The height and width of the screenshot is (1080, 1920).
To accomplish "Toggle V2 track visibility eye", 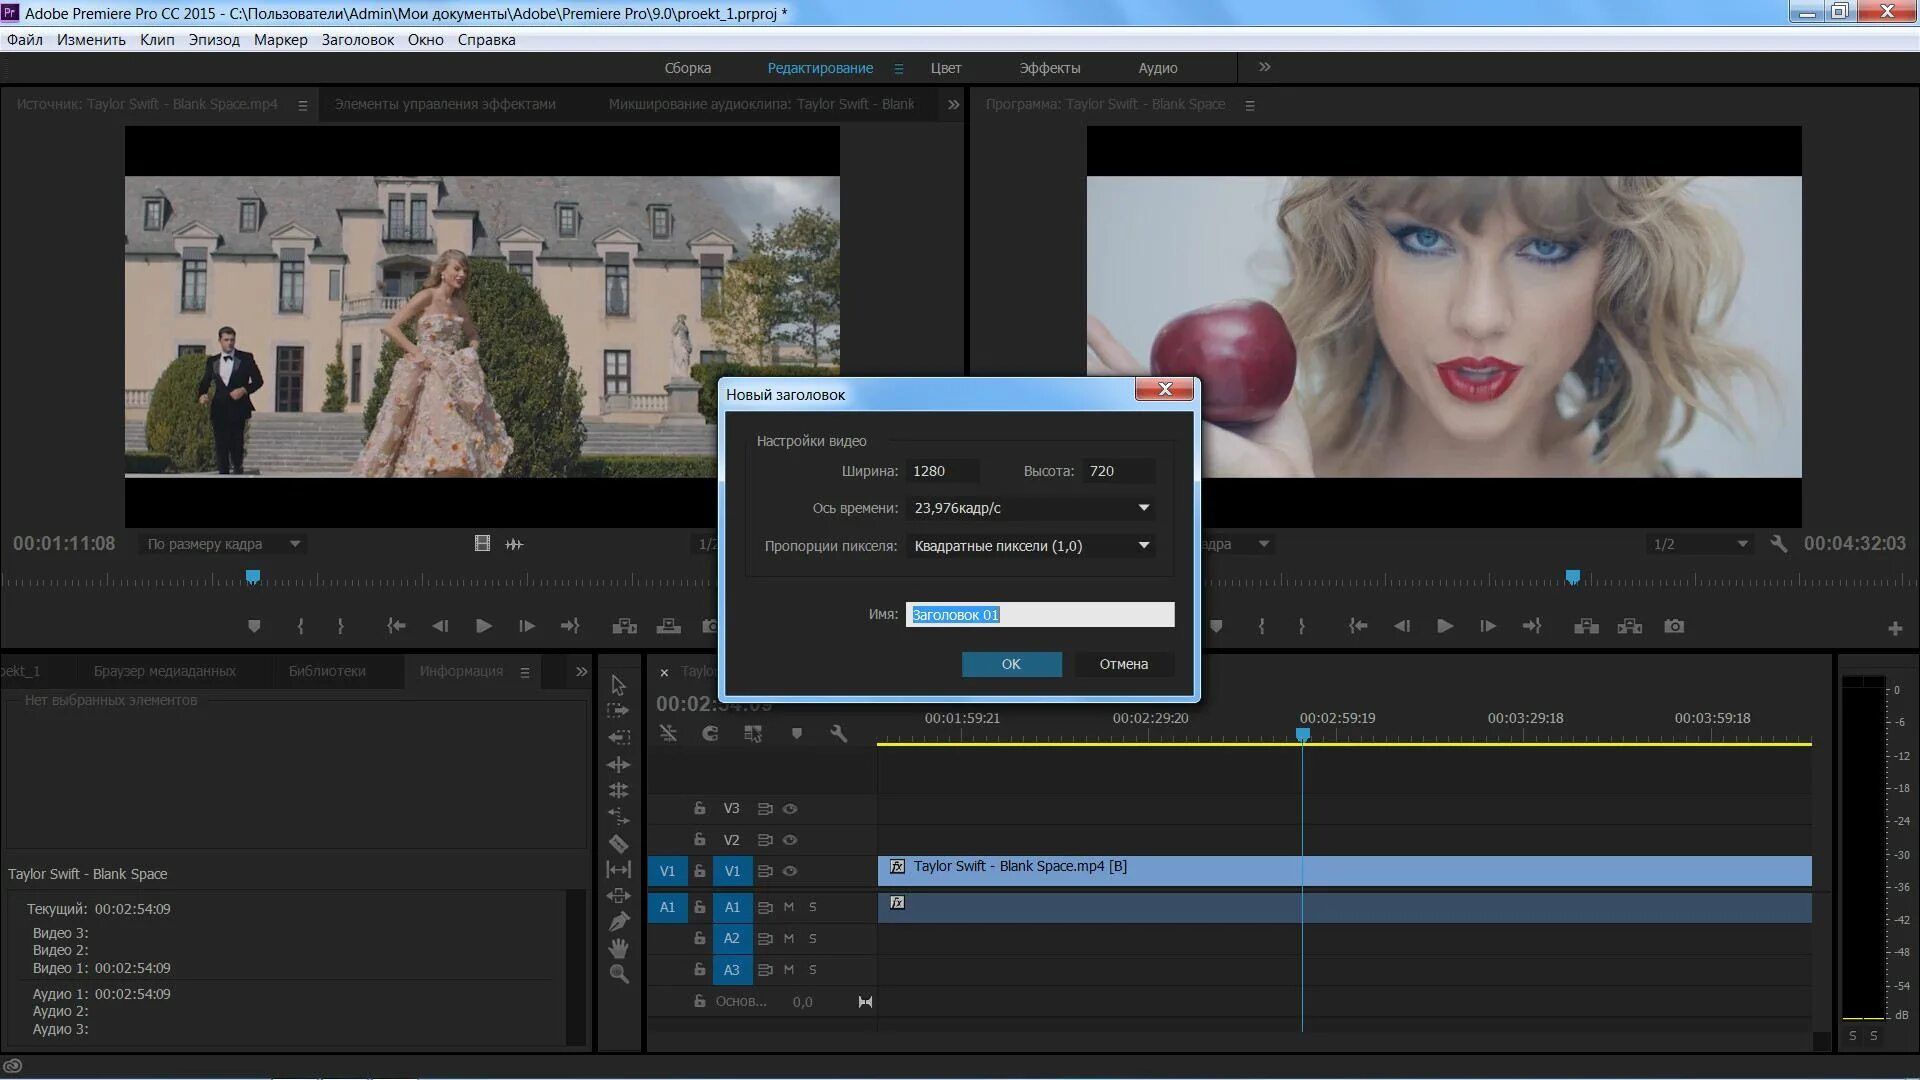I will (790, 840).
